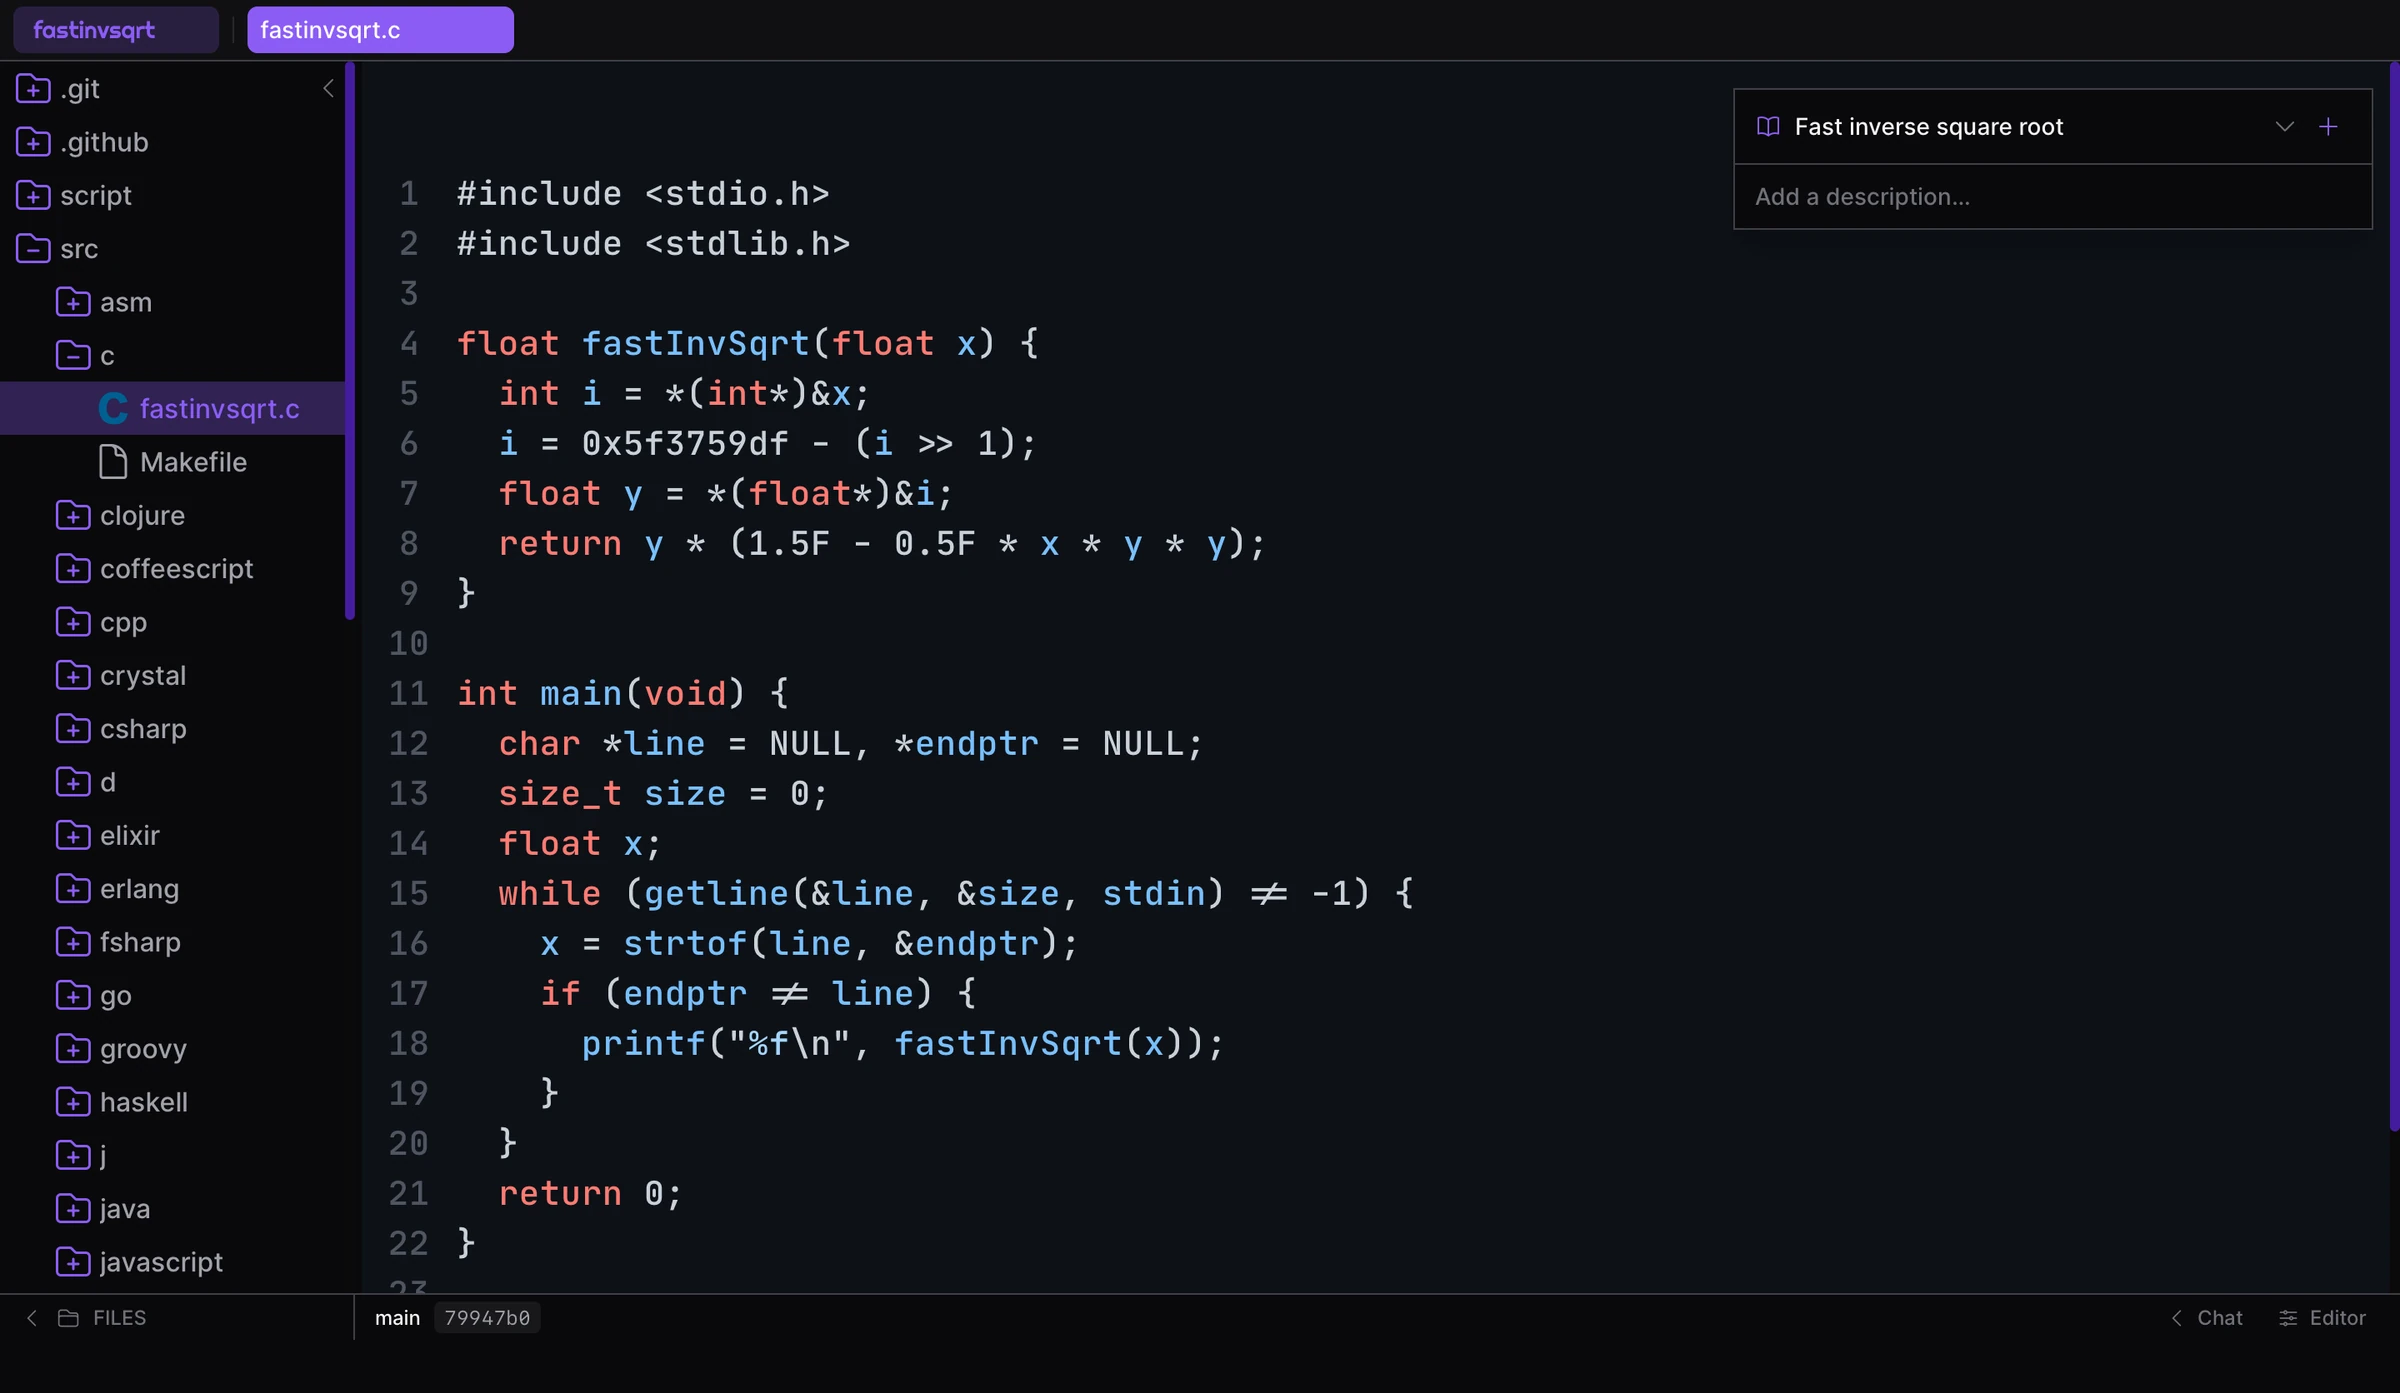Open the go folder
Image resolution: width=2400 pixels, height=1393 pixels.
(172, 995)
